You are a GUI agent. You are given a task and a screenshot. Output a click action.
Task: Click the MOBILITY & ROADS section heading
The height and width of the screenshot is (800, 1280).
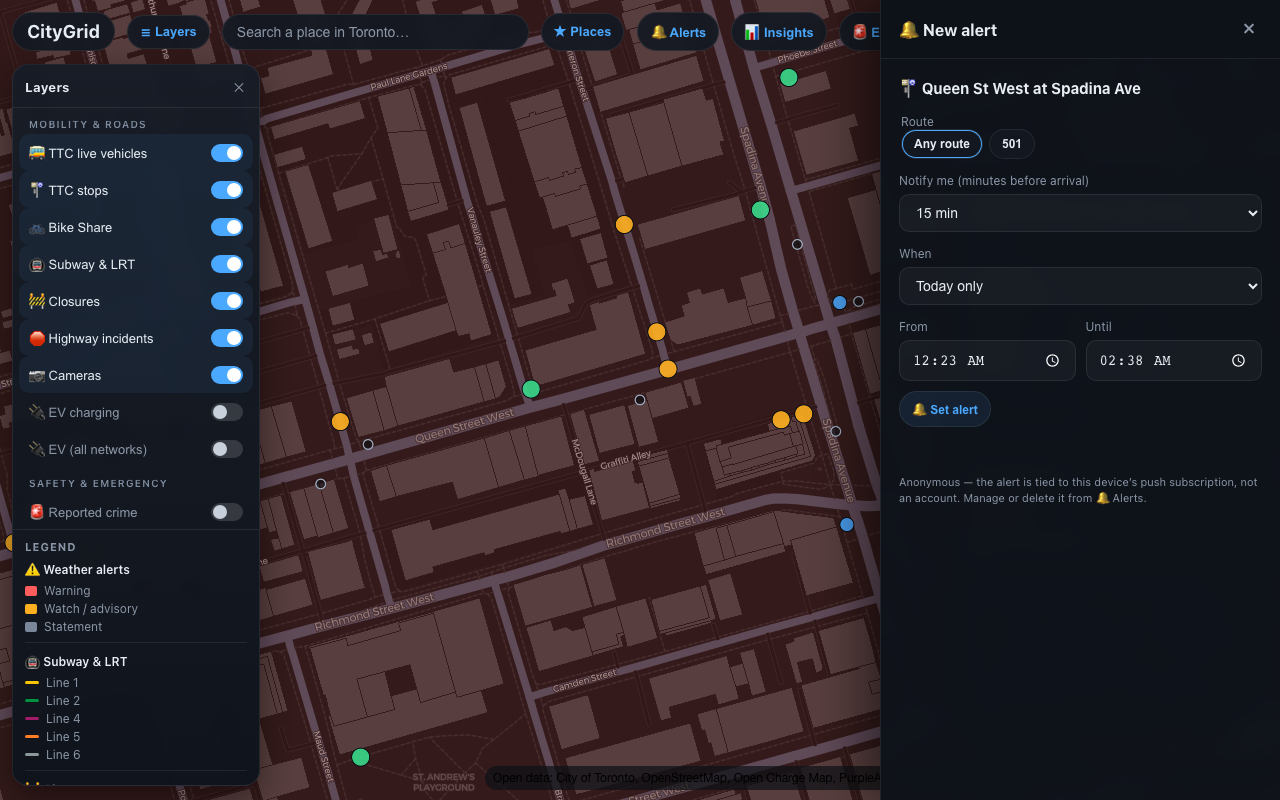(x=88, y=124)
